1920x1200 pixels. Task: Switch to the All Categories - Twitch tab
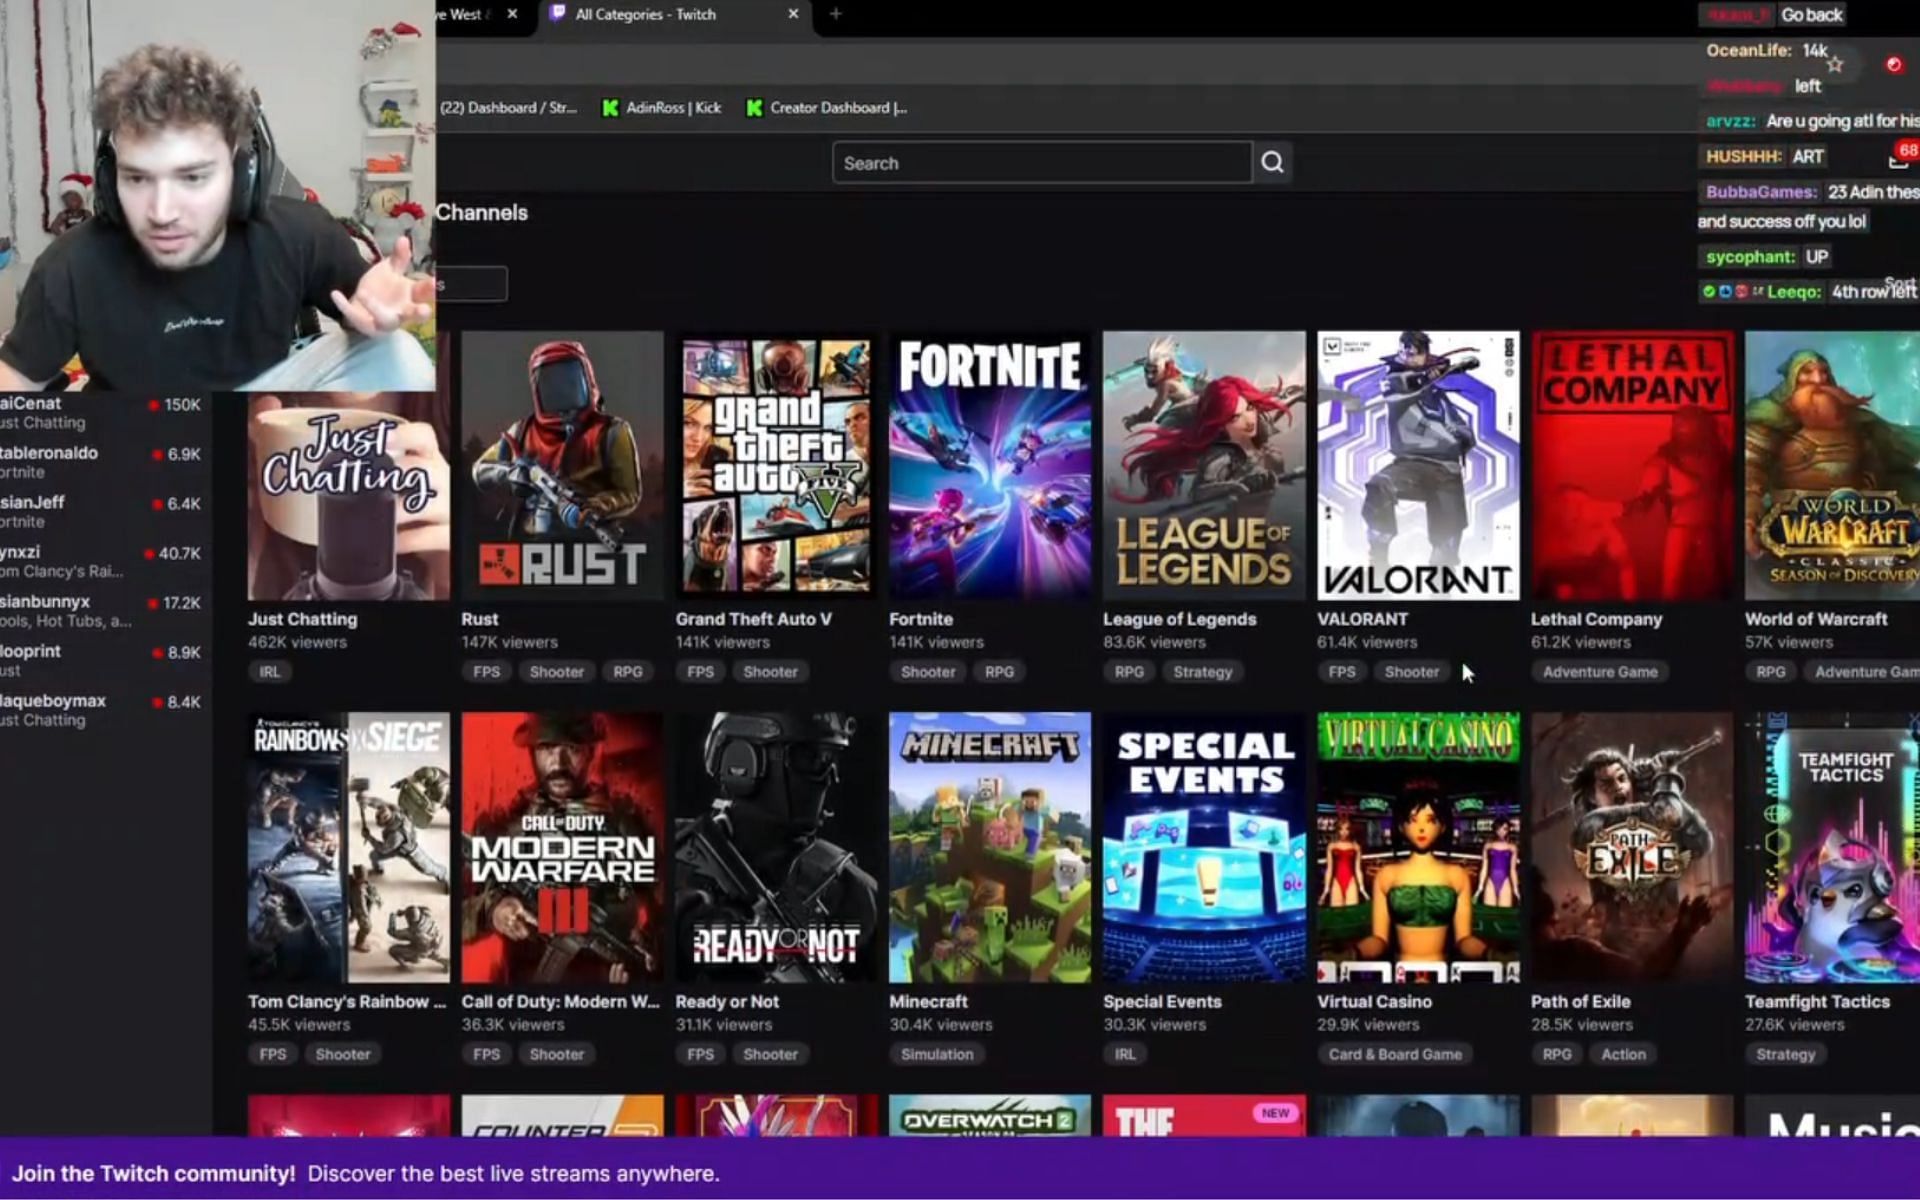click(675, 14)
